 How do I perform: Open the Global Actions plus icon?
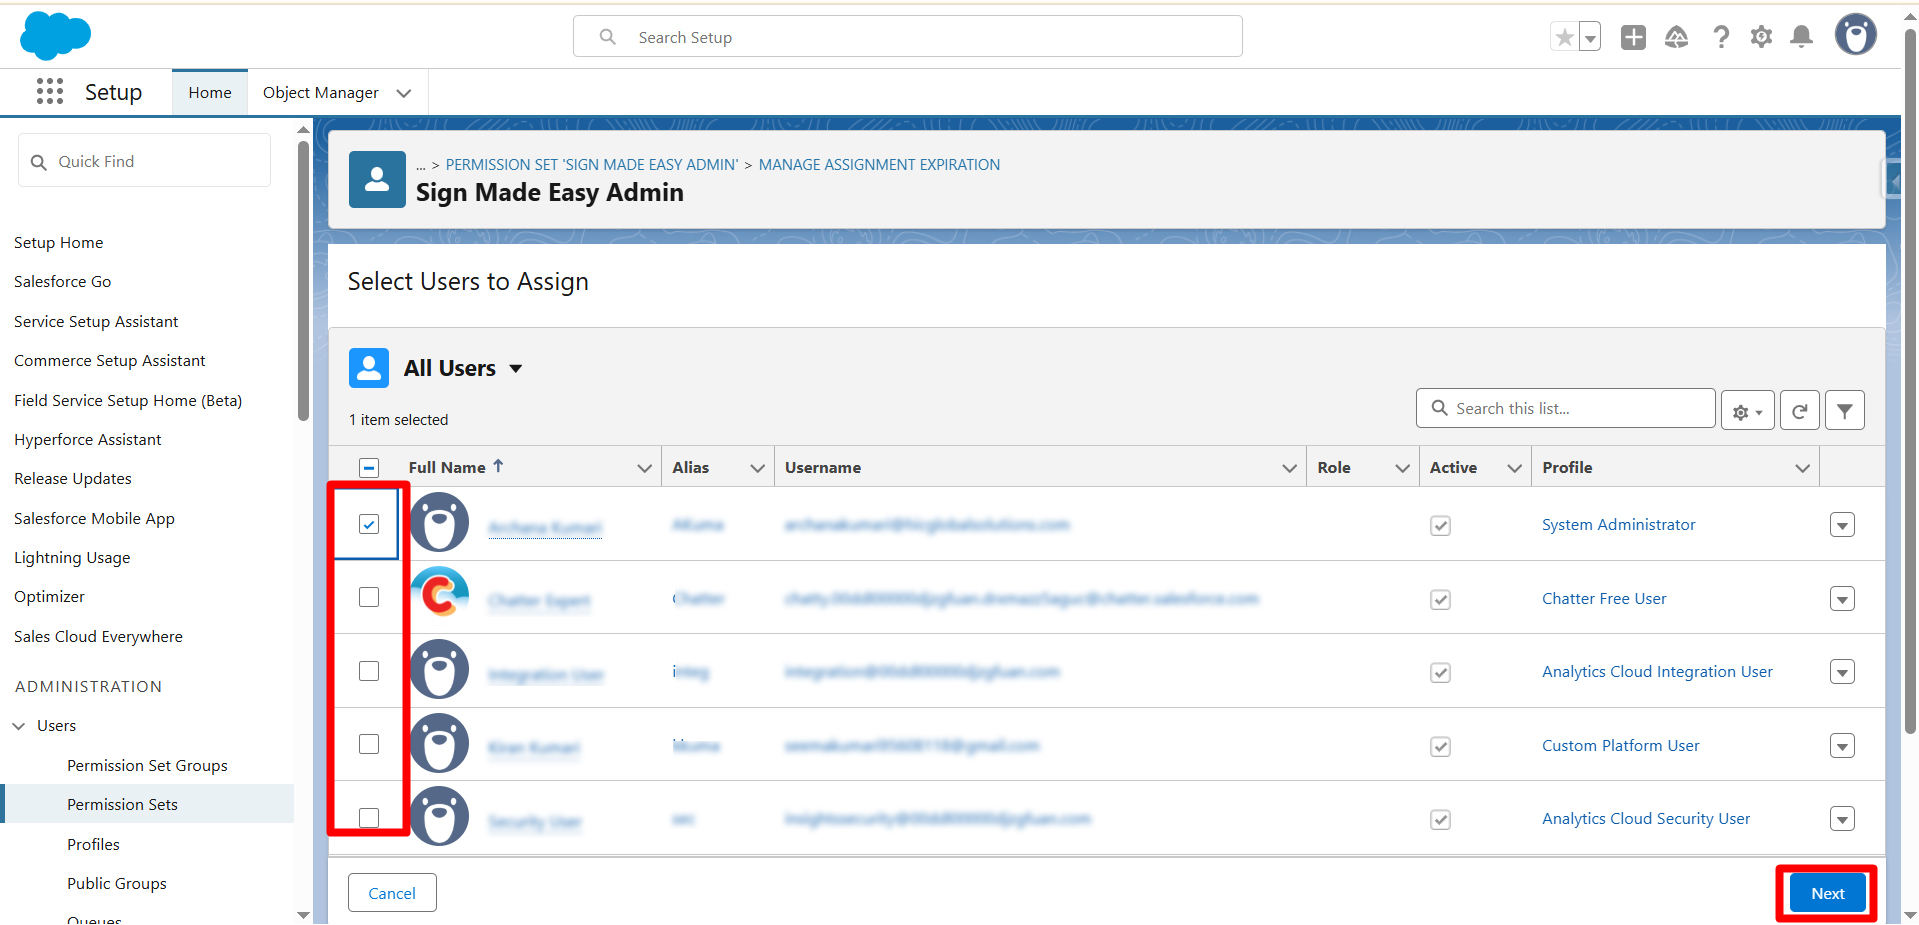click(1633, 38)
